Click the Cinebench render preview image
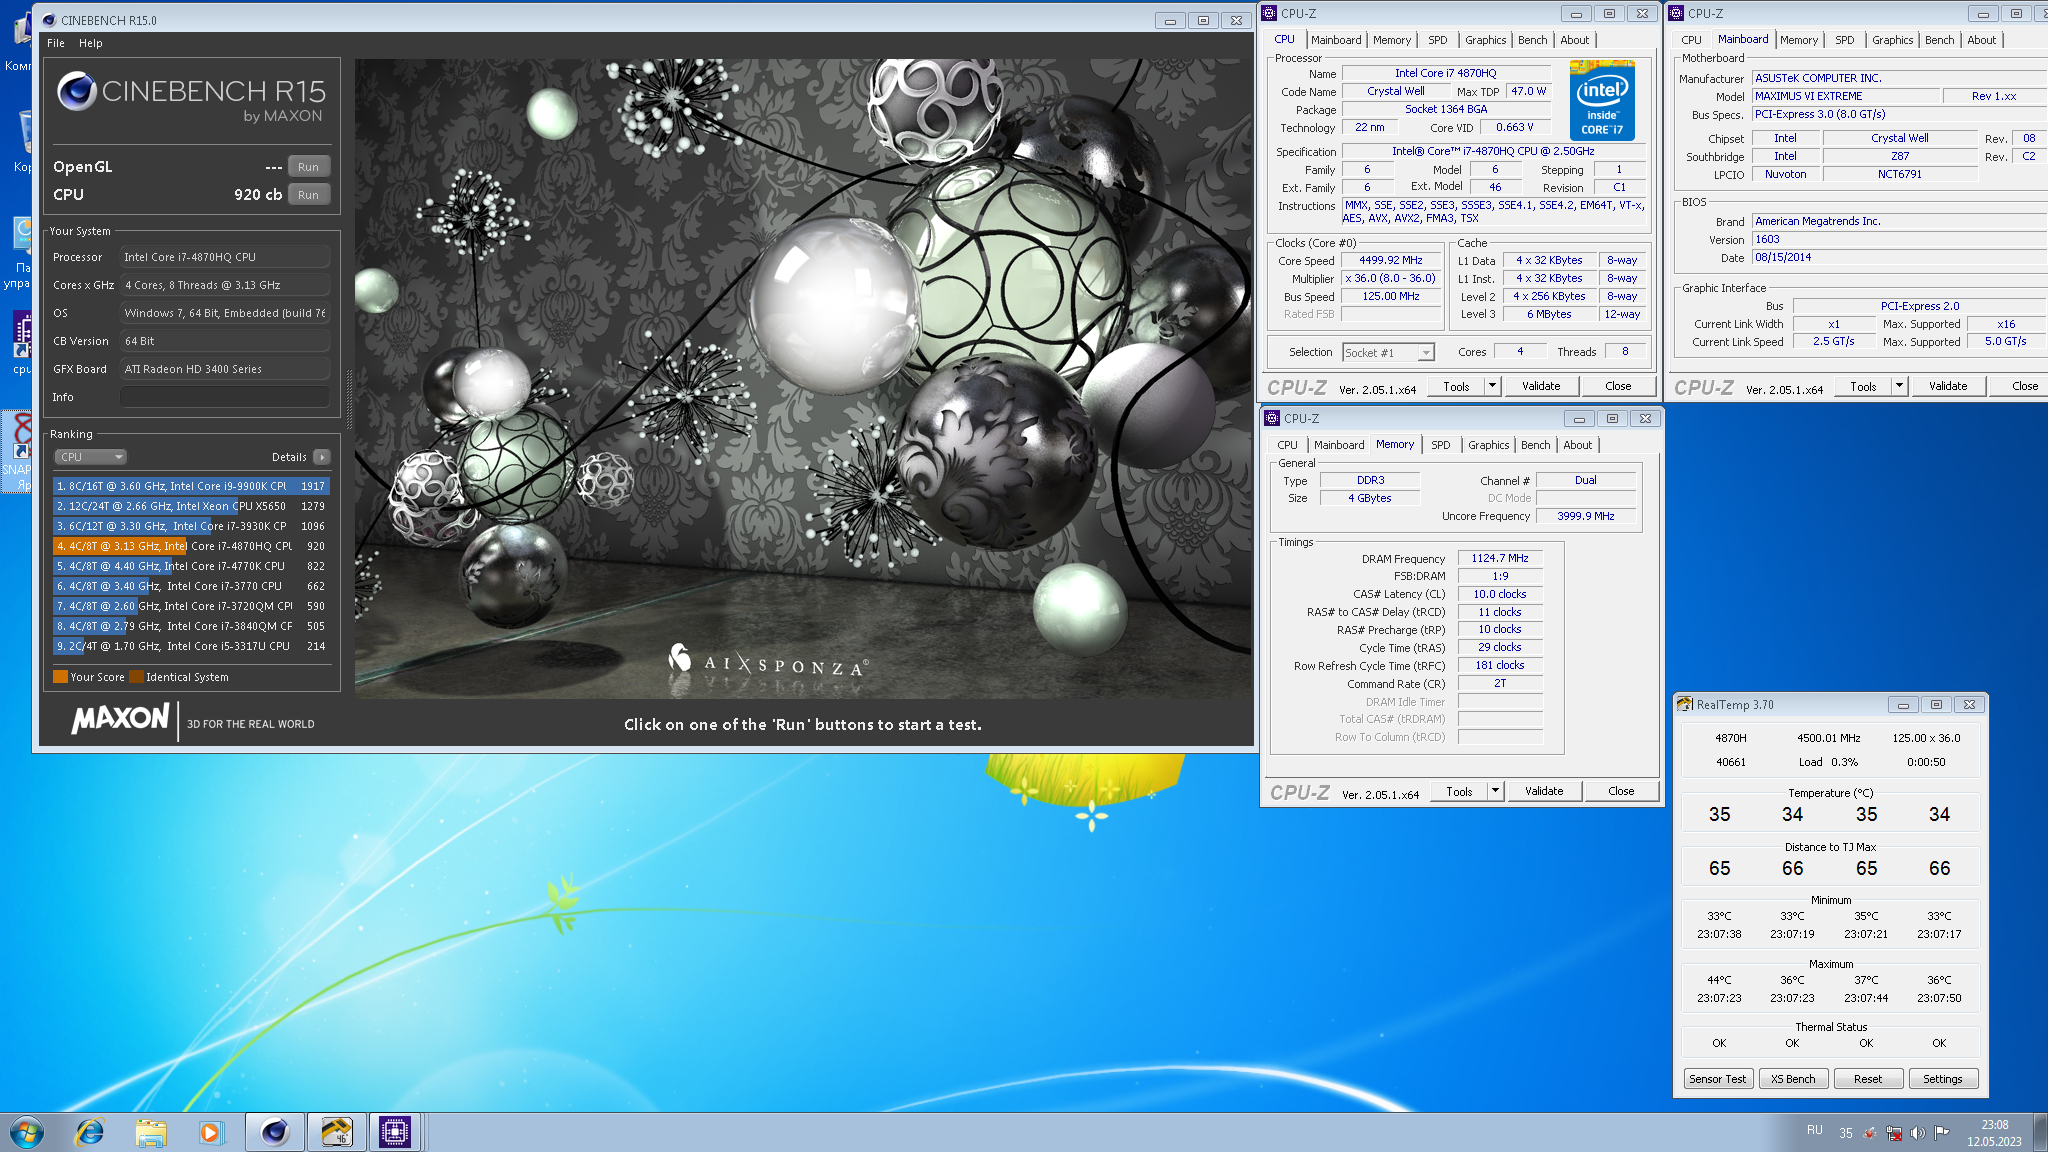Image resolution: width=2048 pixels, height=1152 pixels. pos(803,378)
